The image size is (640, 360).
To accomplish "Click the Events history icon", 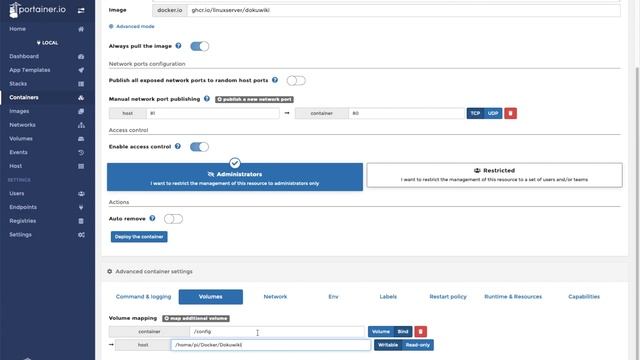I will pos(81,152).
